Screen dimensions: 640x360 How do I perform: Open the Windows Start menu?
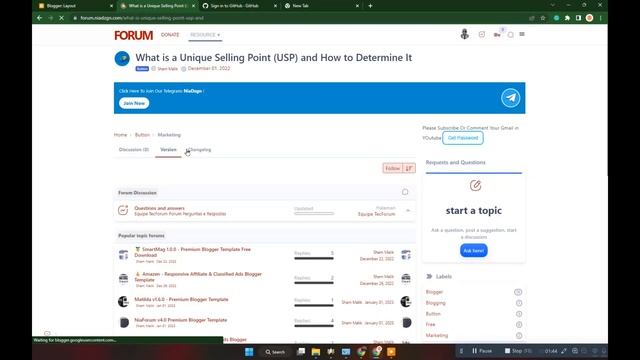coord(249,351)
